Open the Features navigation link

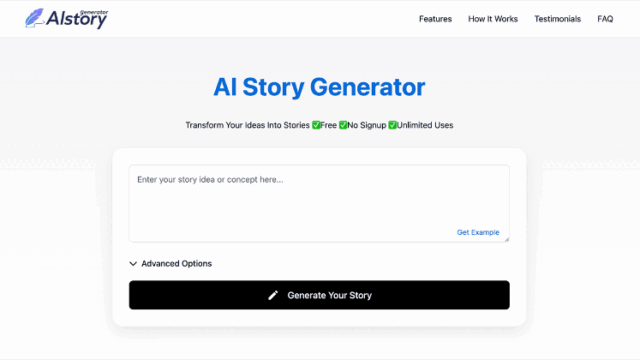pyautogui.click(x=435, y=19)
